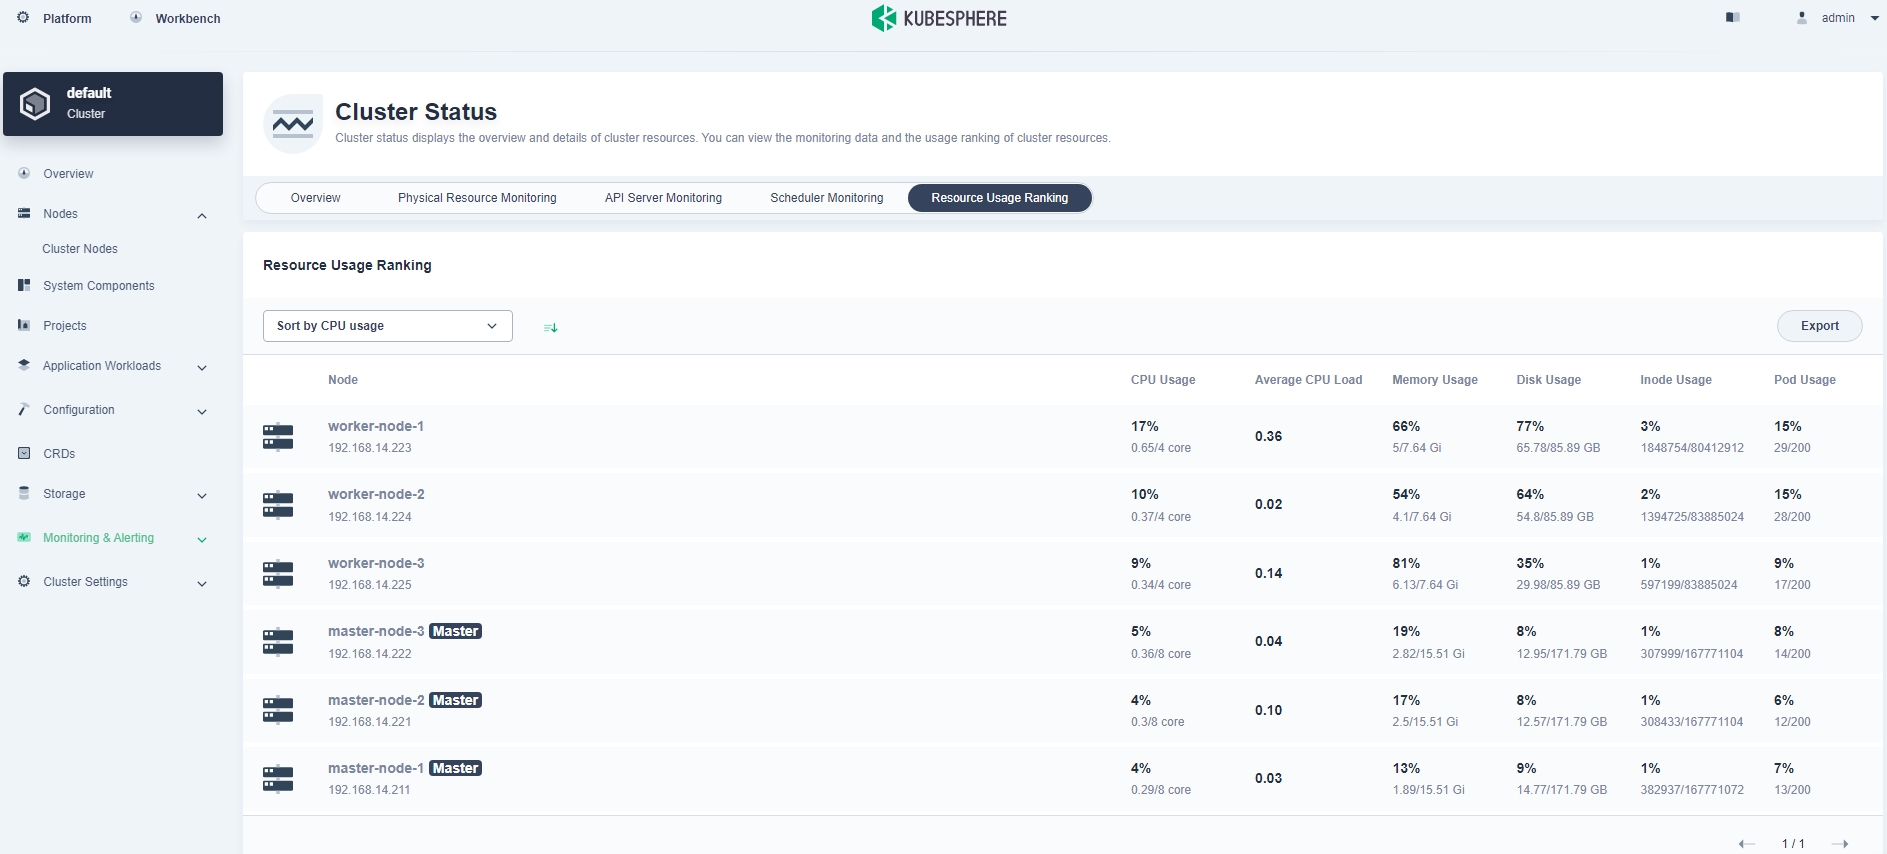Open the worker-node-2 node link
The image size is (1887, 854).
point(376,494)
